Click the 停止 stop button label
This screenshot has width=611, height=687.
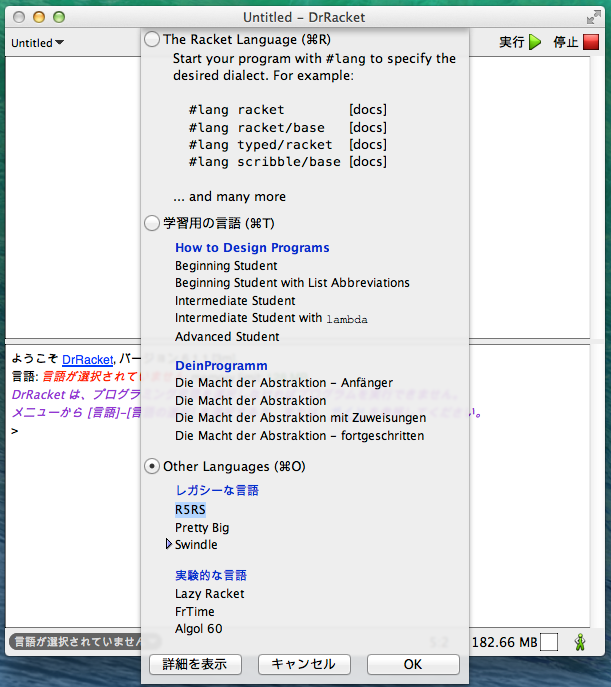[566, 42]
